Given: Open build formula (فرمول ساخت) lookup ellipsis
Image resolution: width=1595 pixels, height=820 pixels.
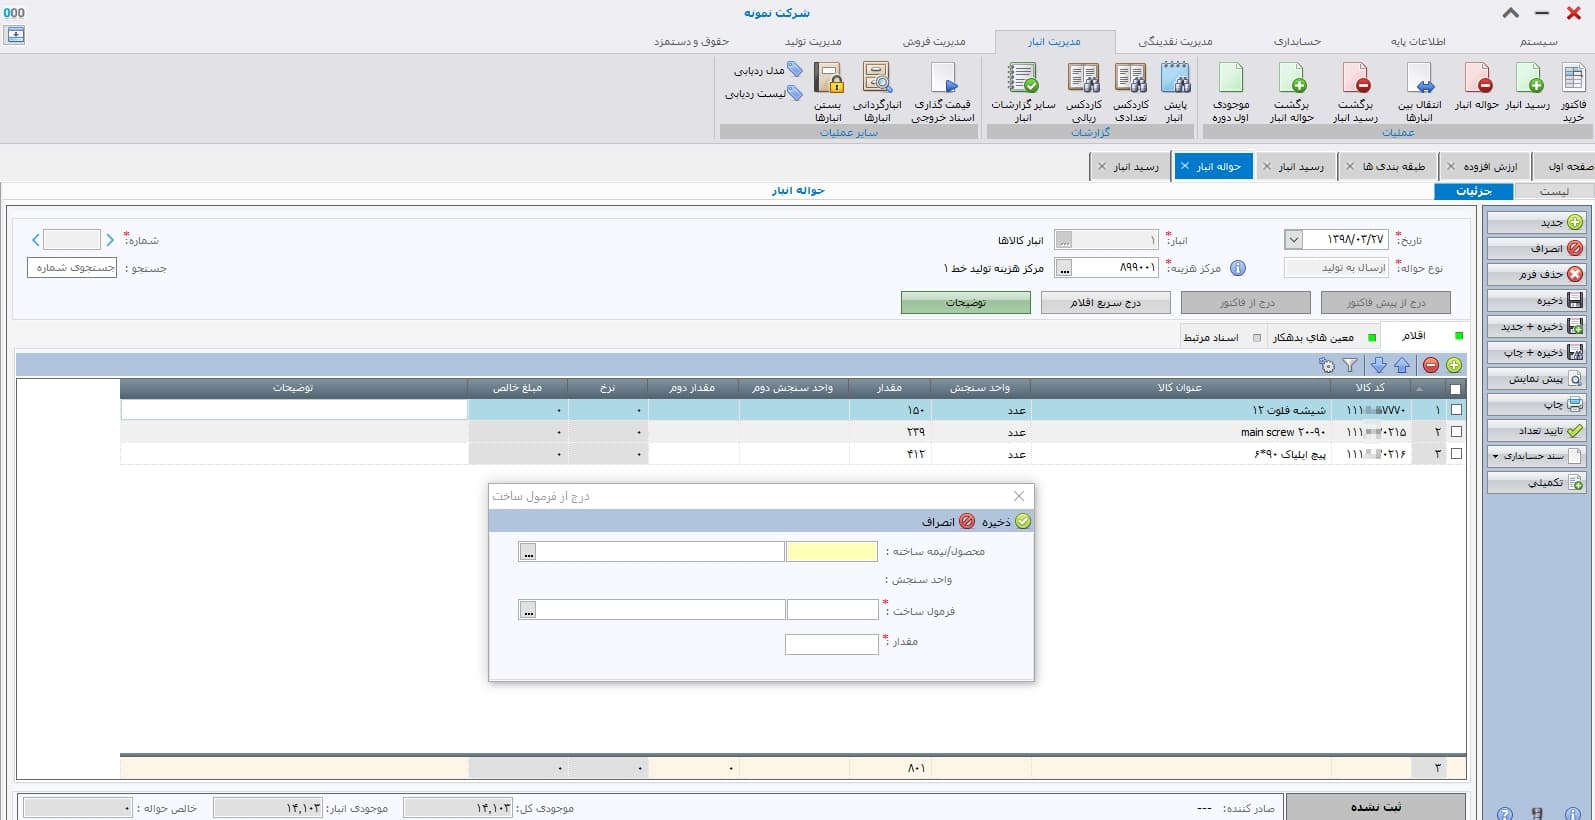Looking at the screenshot, I should pyautogui.click(x=528, y=610).
